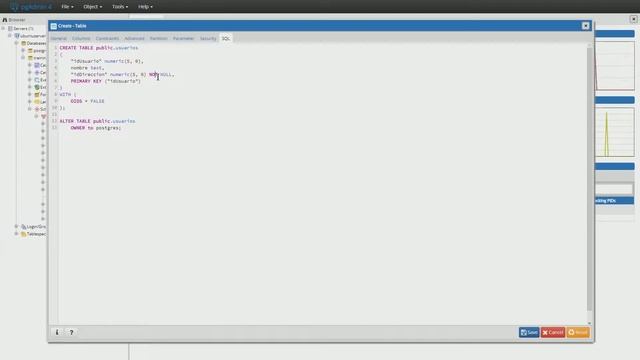Click the Servers node icon
640x360 pixels.
(x=11, y=29)
